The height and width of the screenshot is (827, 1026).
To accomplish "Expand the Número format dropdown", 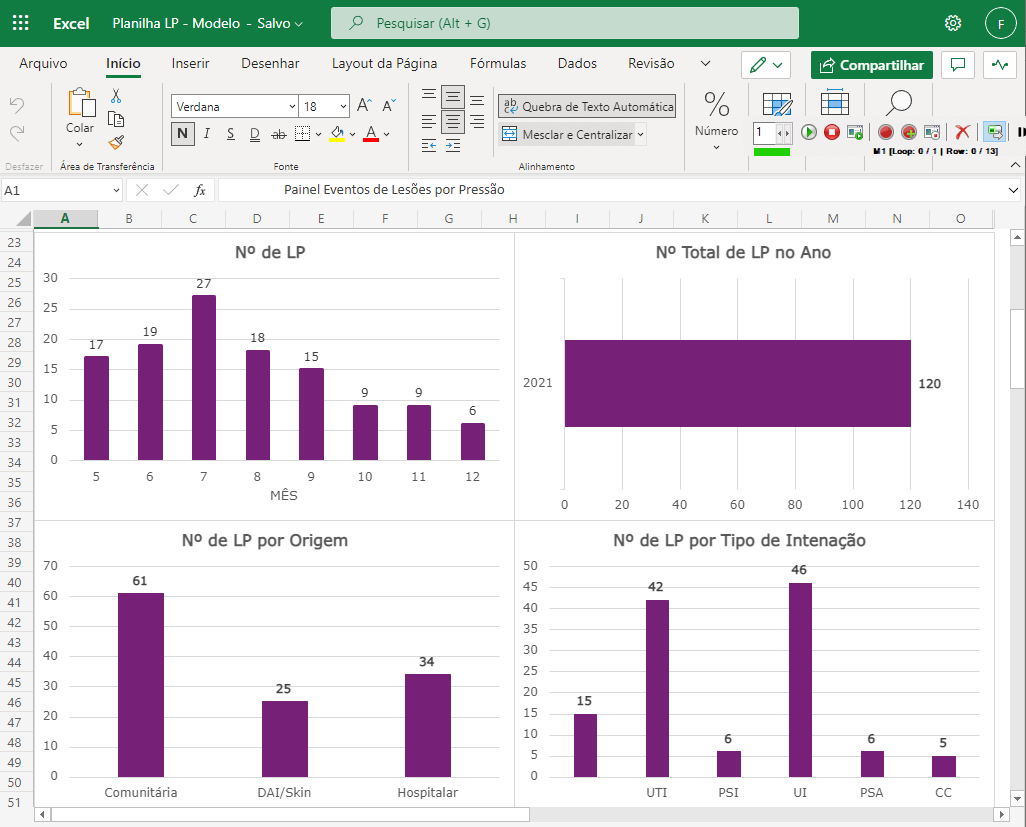I will (716, 147).
